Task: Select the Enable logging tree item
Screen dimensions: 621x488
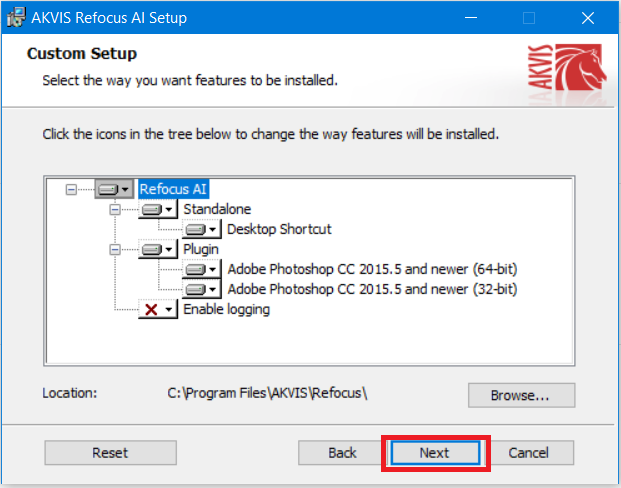Action: pyautogui.click(x=227, y=309)
